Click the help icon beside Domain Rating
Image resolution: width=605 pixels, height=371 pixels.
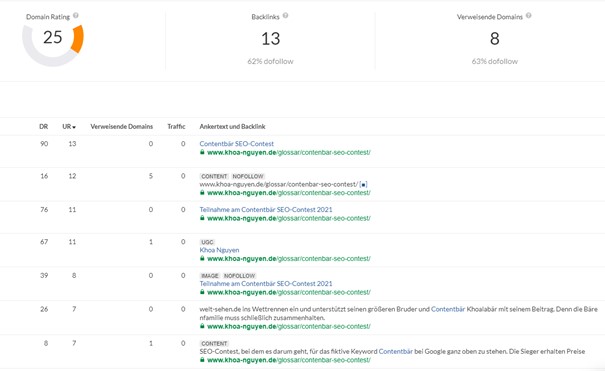pyautogui.click(x=76, y=15)
